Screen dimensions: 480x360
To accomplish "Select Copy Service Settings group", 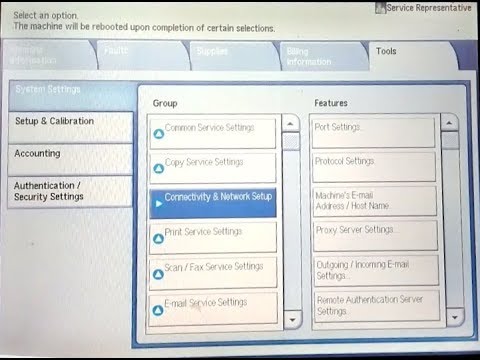I will pos(213,168).
